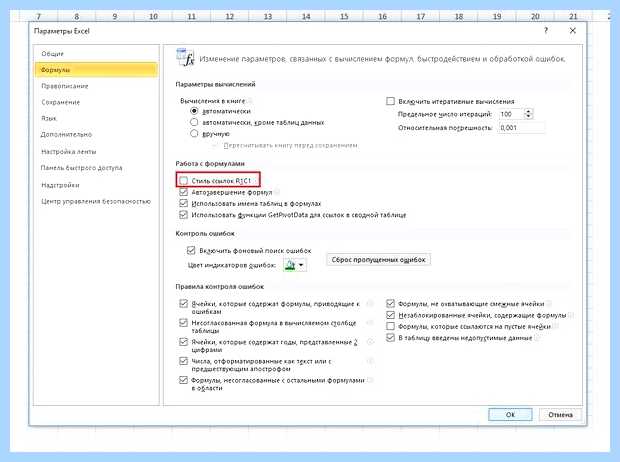
Task: Click info icon beside несогласованные с остальными формулами
Action: pyautogui.click(x=370, y=380)
